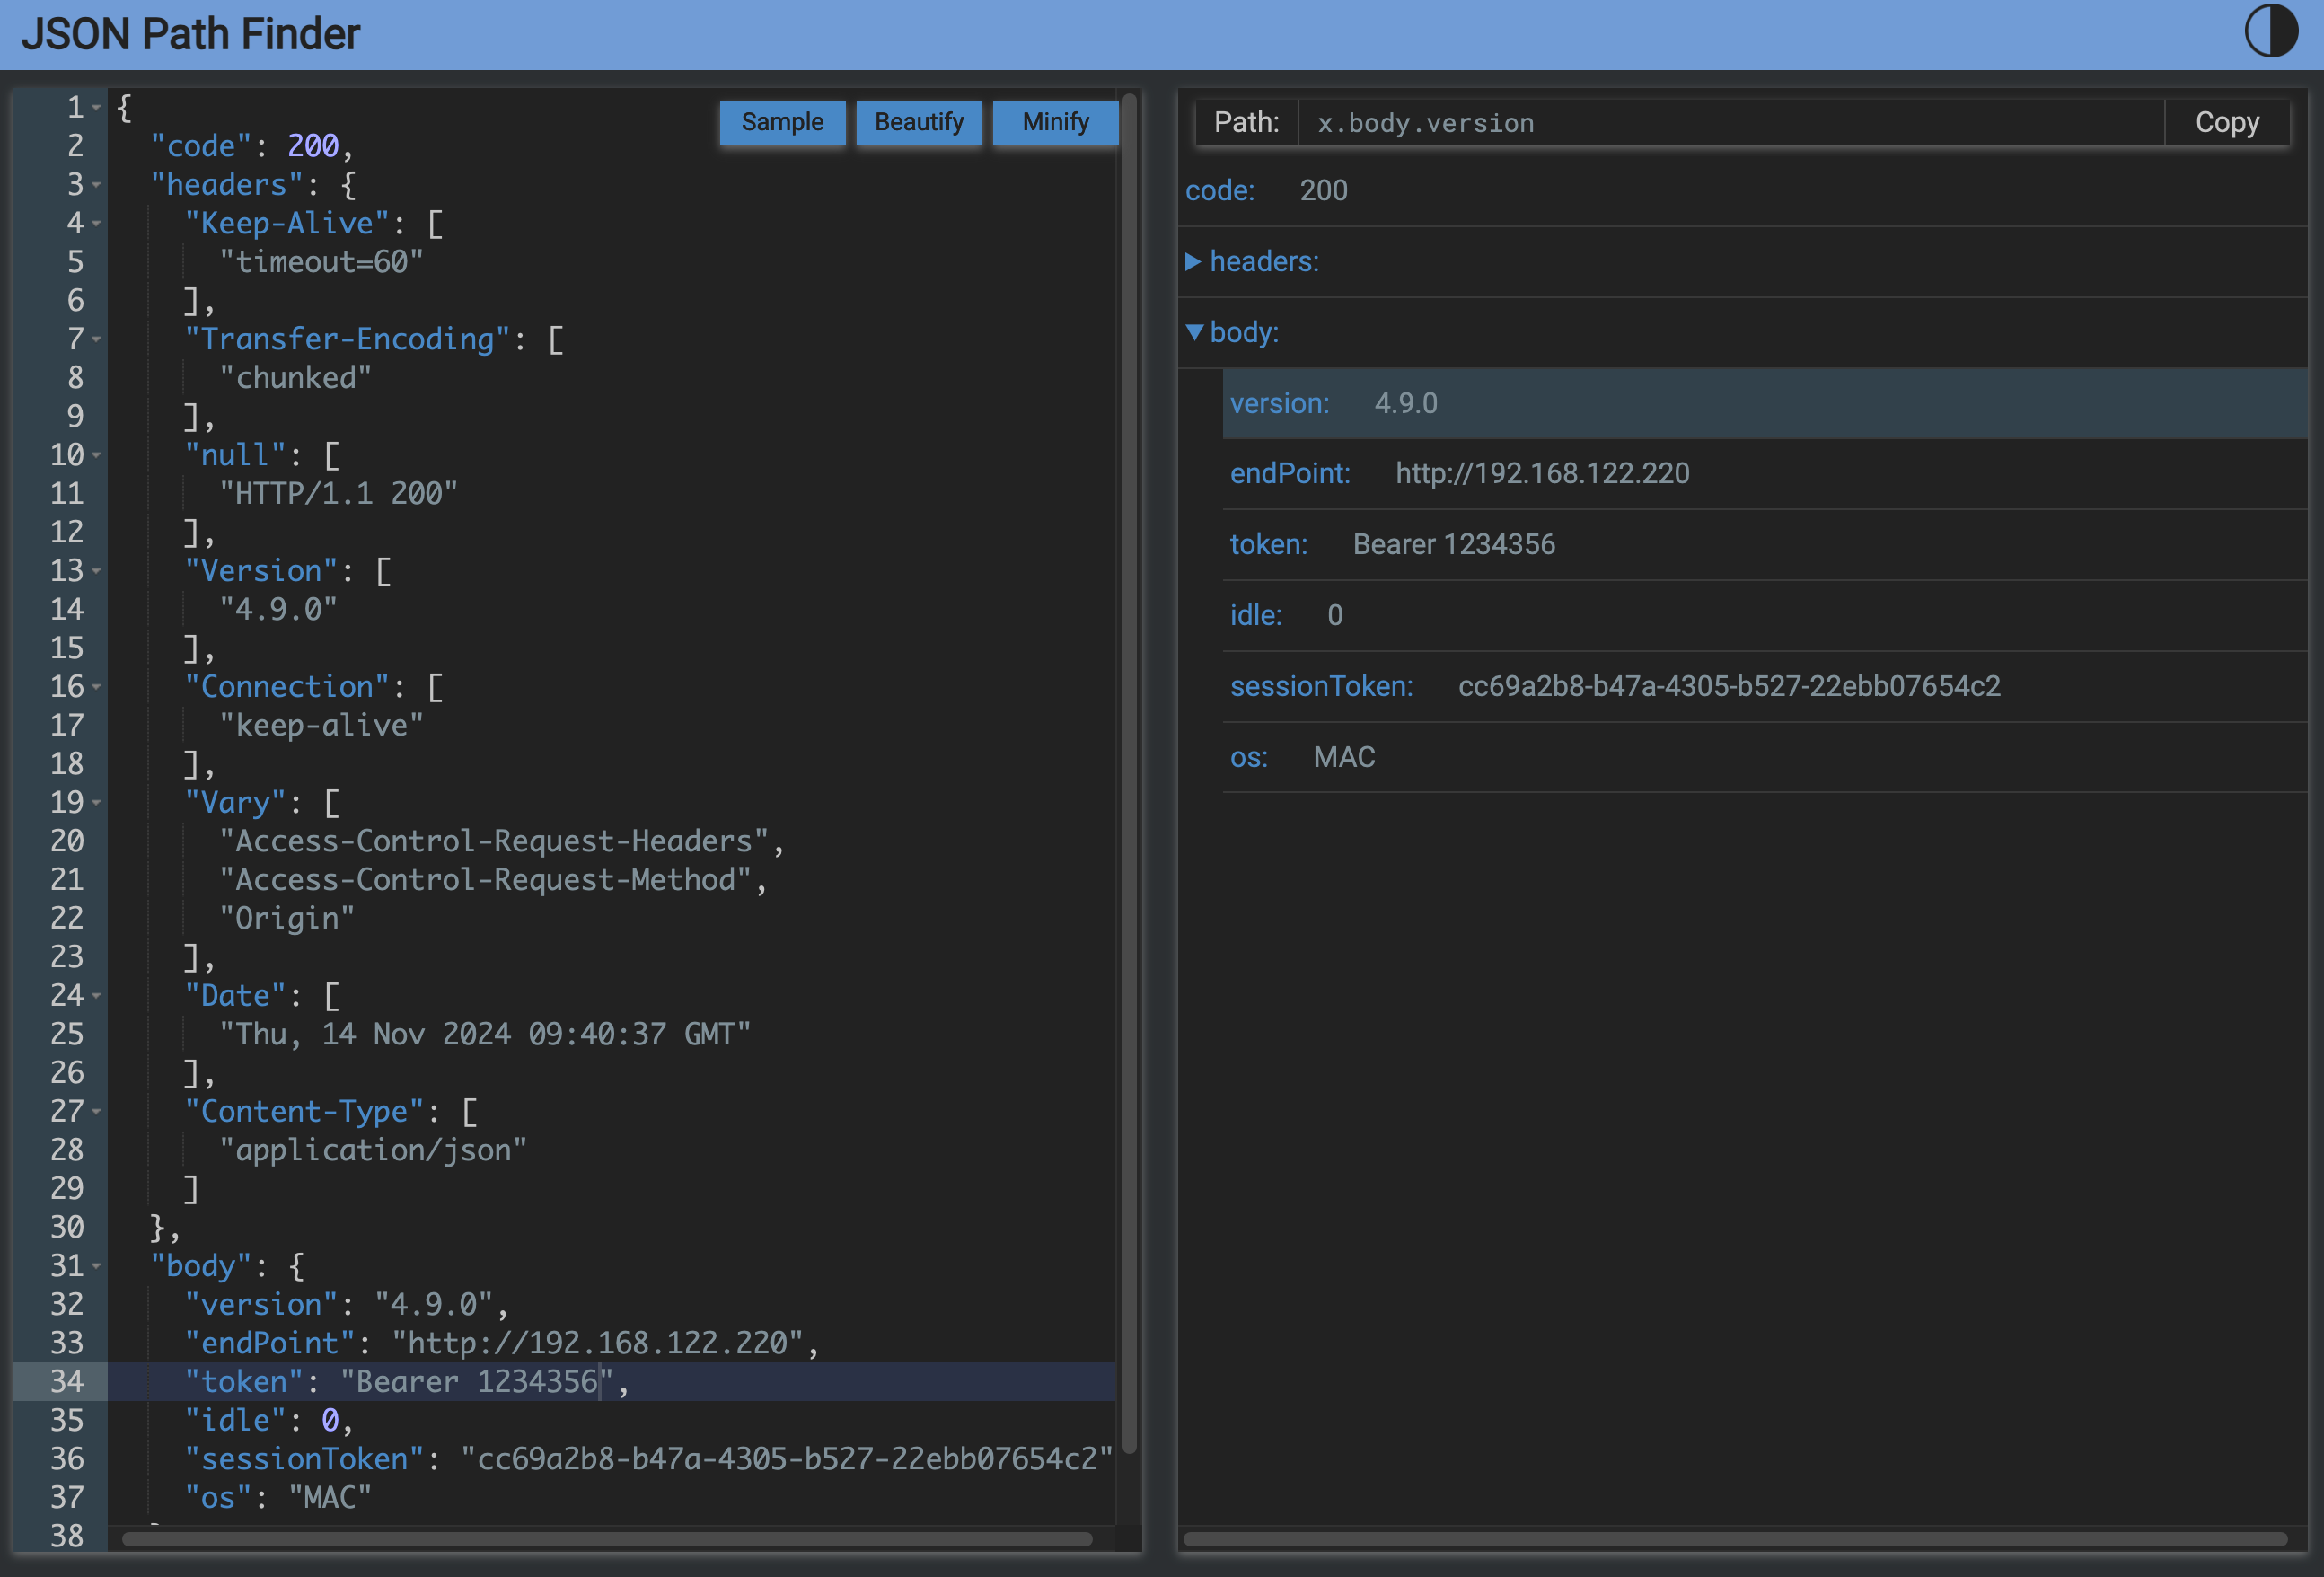Fold the Vary array at line 19

[97, 802]
